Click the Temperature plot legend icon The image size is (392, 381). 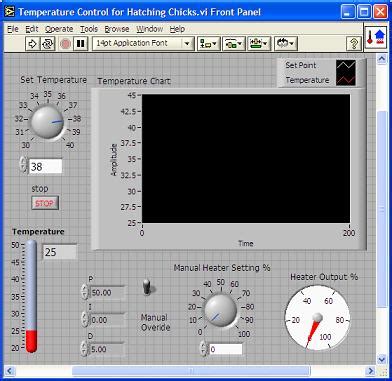click(x=346, y=80)
